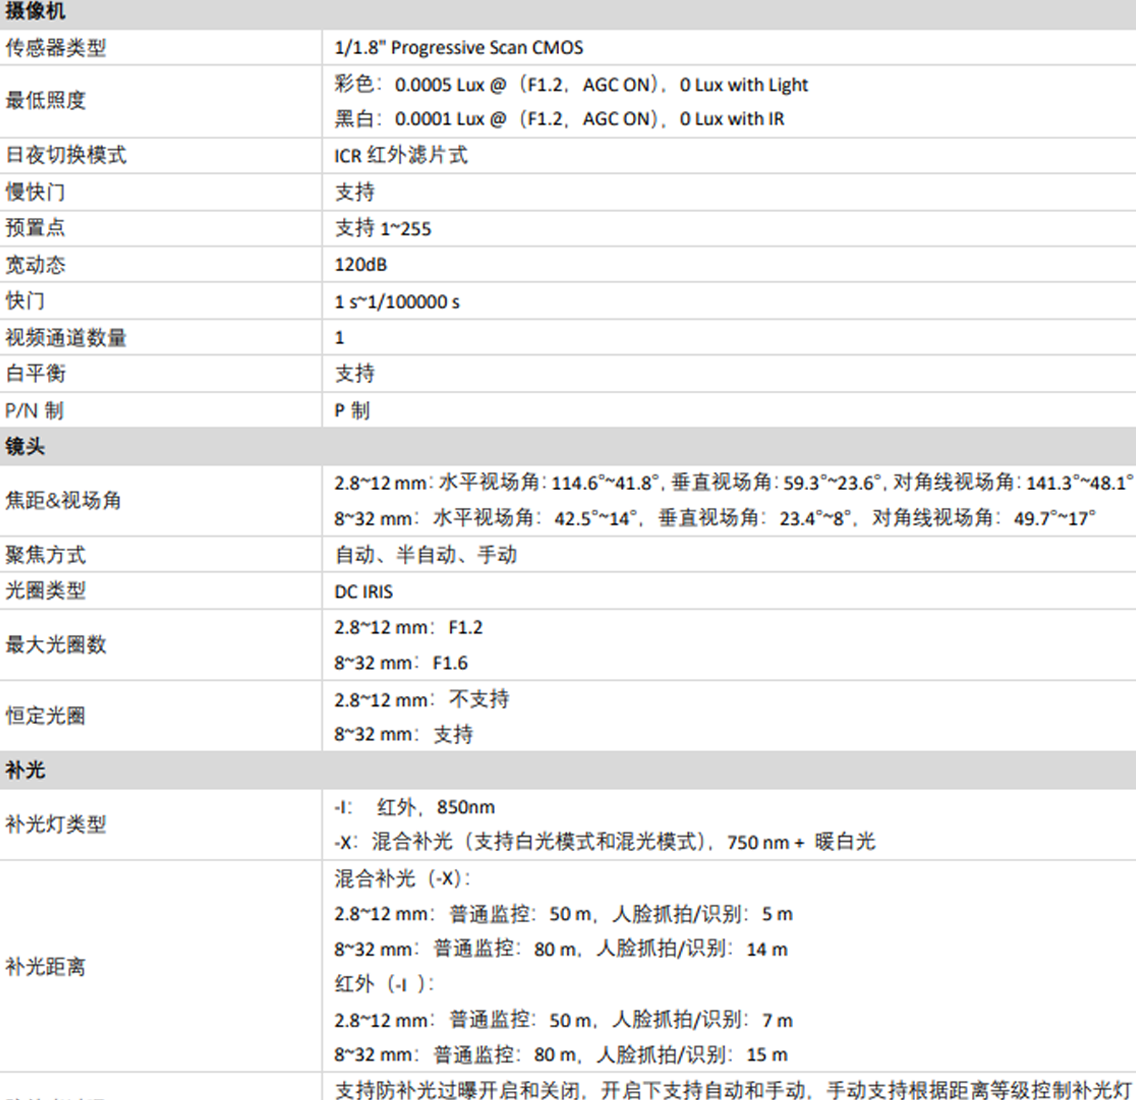Click the P 制 value cell
1136x1100 pixels.
pos(352,410)
